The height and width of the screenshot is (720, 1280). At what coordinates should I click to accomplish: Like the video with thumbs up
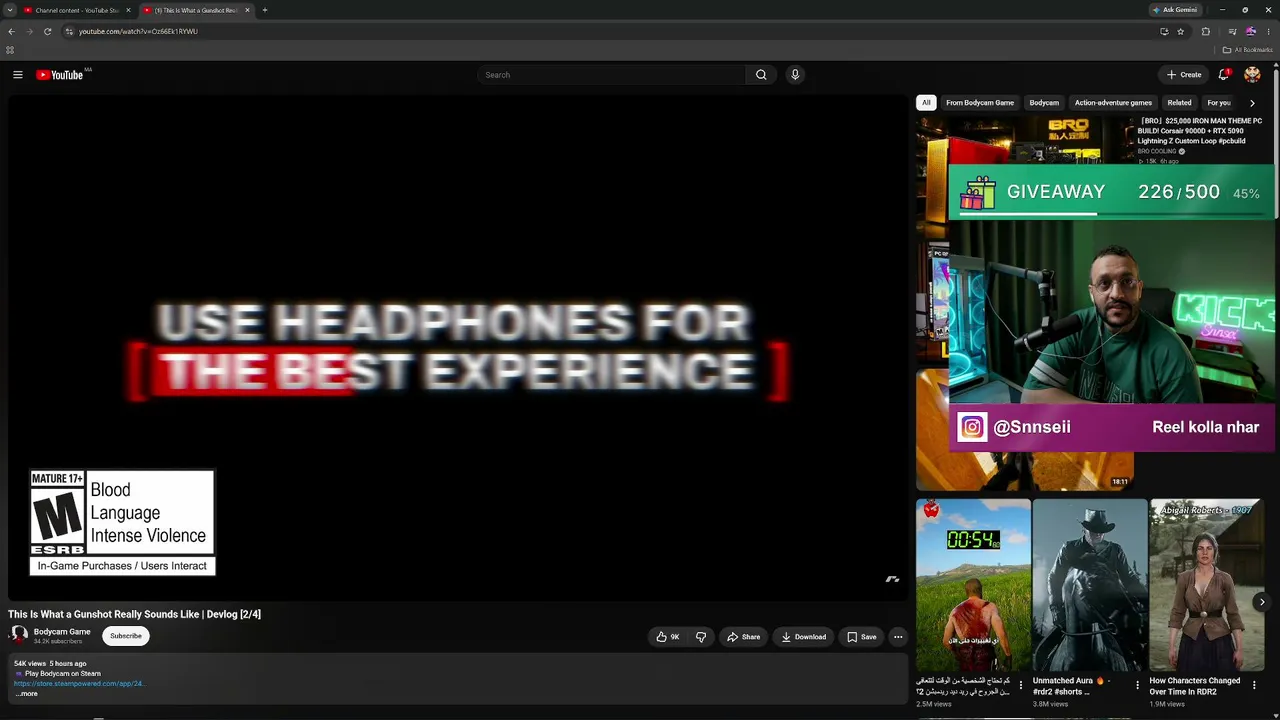pyautogui.click(x=668, y=637)
